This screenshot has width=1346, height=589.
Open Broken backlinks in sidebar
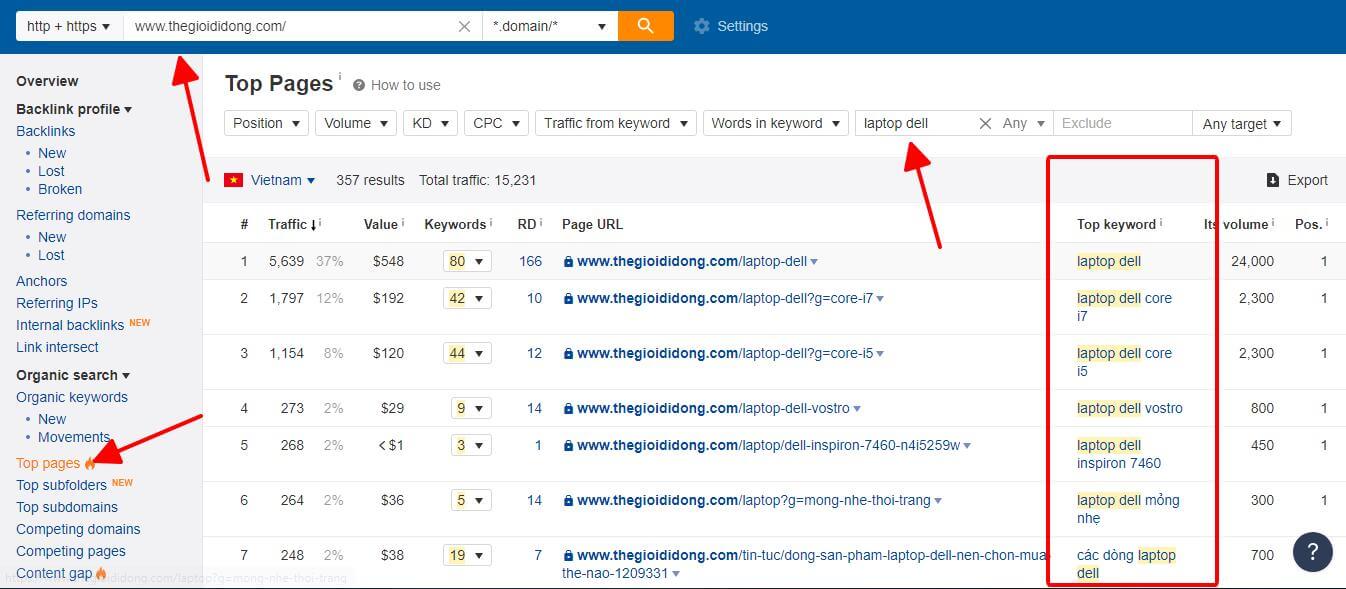[x=60, y=189]
